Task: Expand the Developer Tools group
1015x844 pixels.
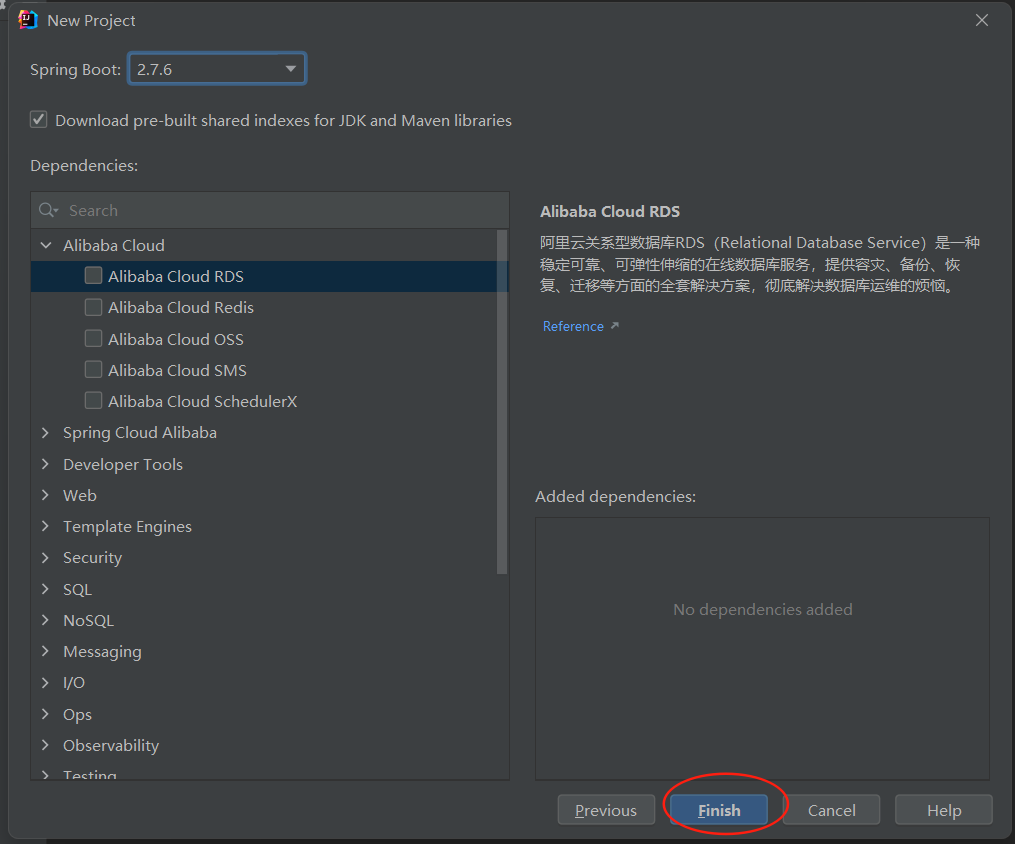Action: 45,464
